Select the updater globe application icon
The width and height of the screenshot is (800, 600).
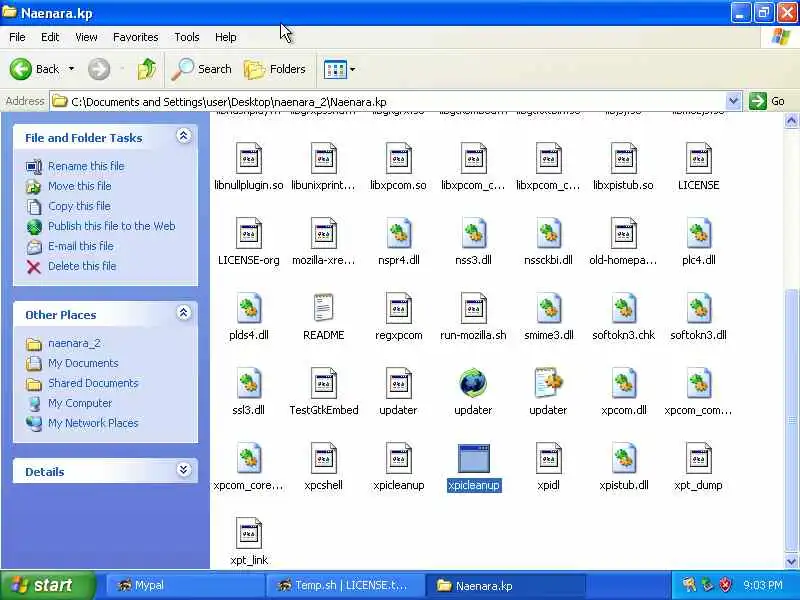[x=473, y=383]
